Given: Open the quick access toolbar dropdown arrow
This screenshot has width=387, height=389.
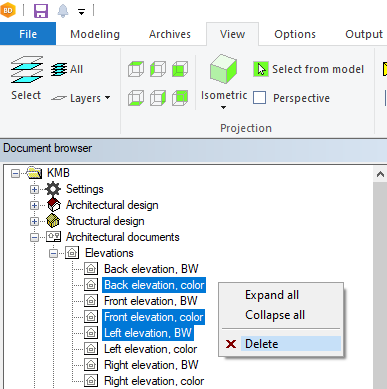Looking at the screenshot, I should coord(81,12).
